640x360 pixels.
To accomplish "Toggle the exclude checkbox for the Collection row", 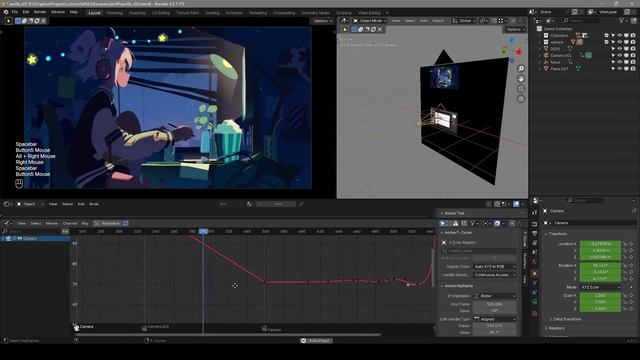I will click(606, 36).
